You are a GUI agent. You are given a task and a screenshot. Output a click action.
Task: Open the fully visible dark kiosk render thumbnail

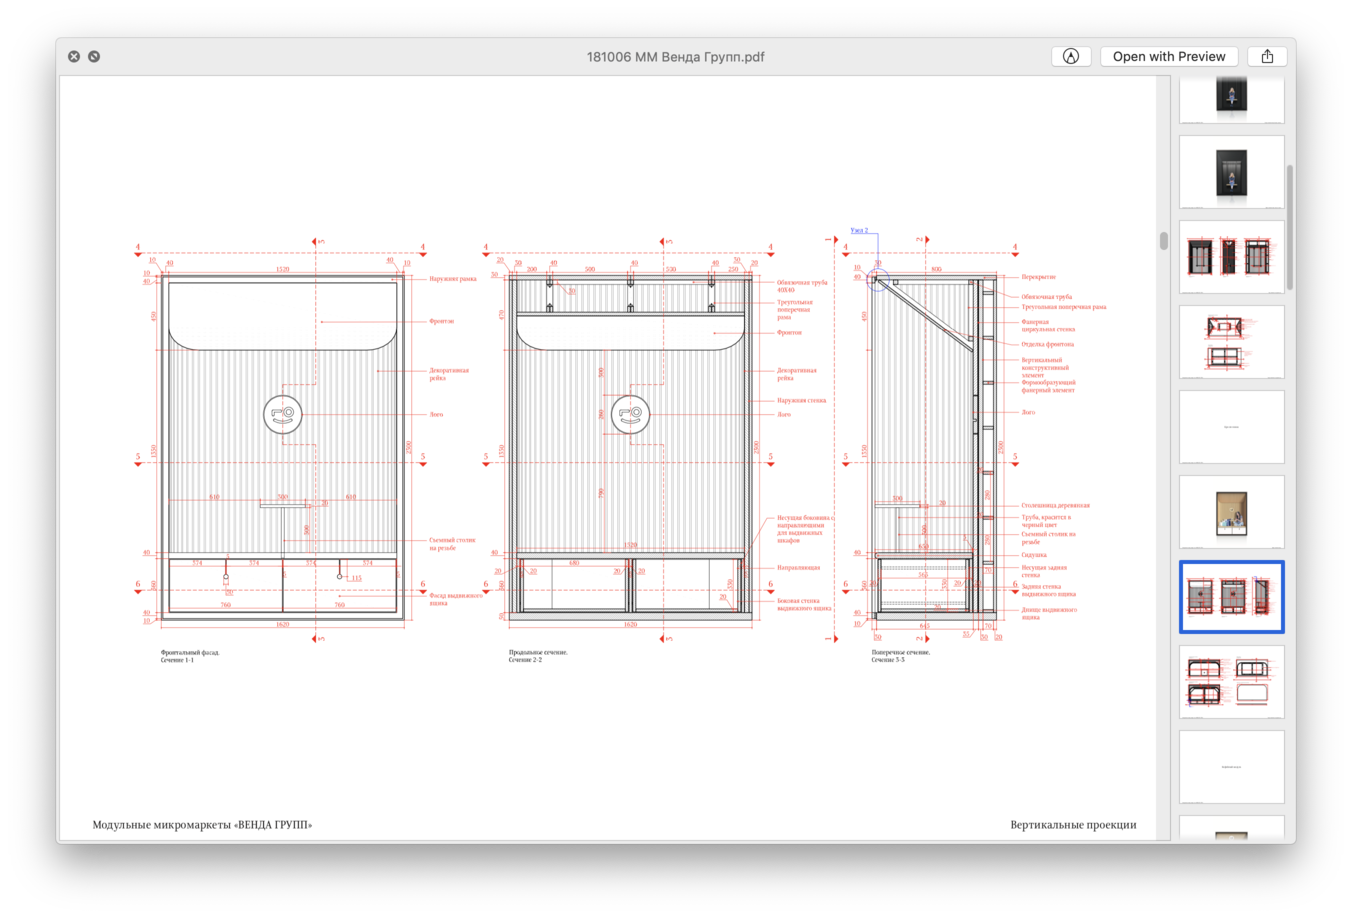click(x=1231, y=172)
